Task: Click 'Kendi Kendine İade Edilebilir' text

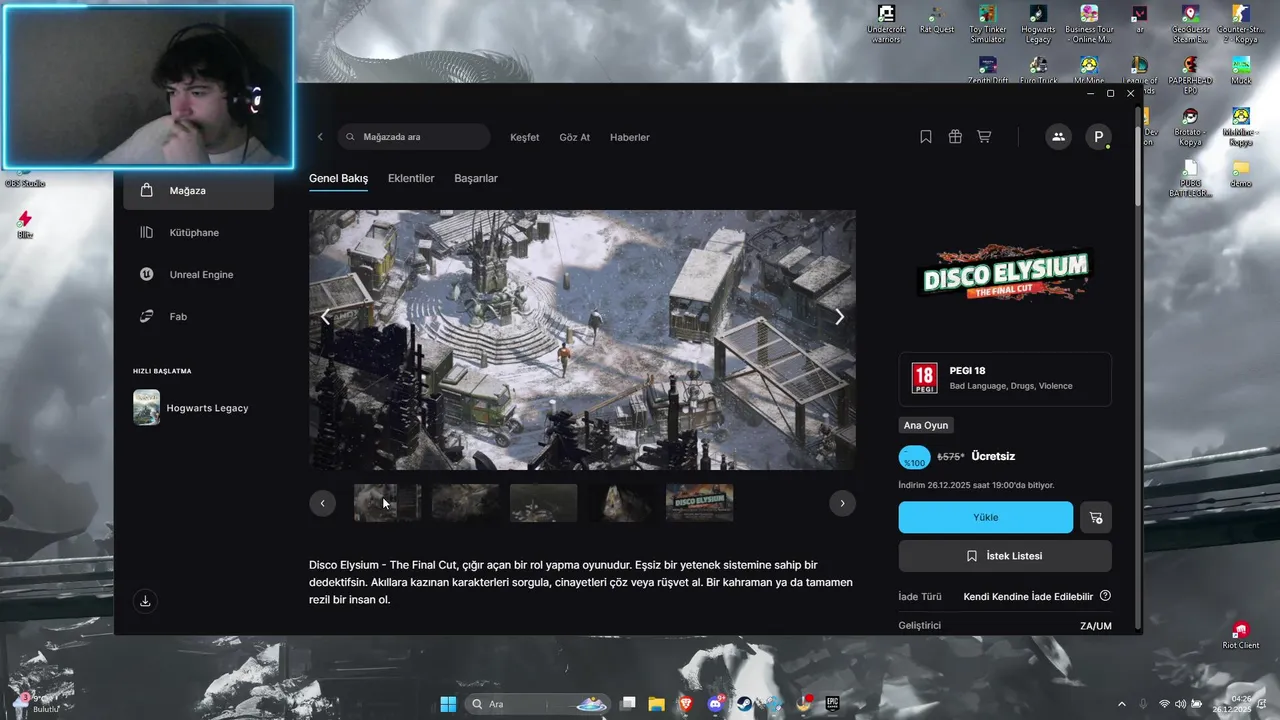Action: 1028,596
